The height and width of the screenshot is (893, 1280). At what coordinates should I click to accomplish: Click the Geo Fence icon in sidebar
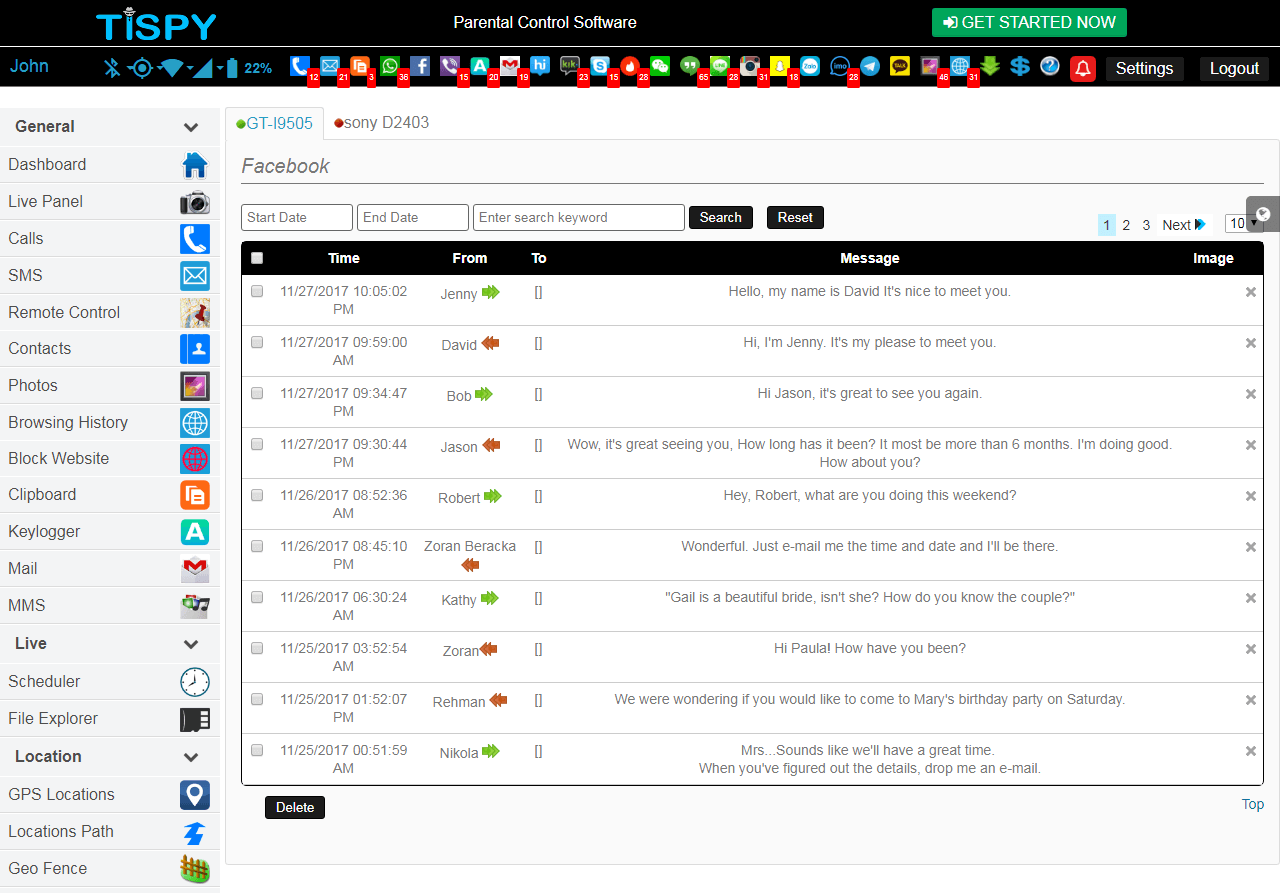[195, 868]
